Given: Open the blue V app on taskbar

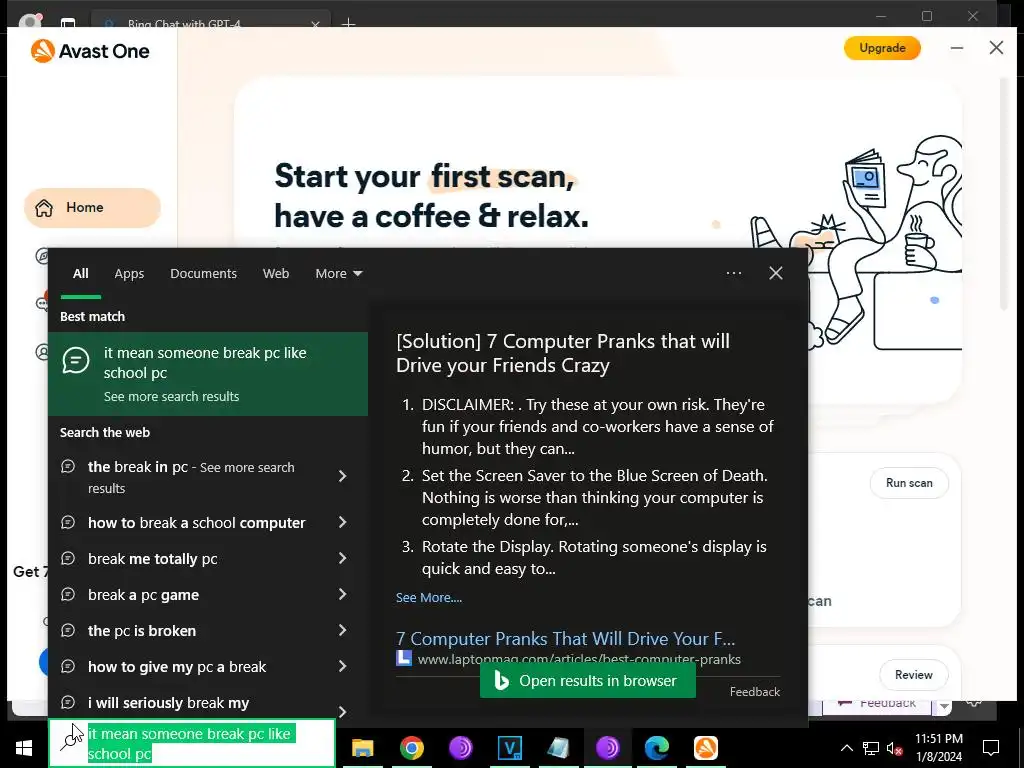Looking at the screenshot, I should 509,748.
